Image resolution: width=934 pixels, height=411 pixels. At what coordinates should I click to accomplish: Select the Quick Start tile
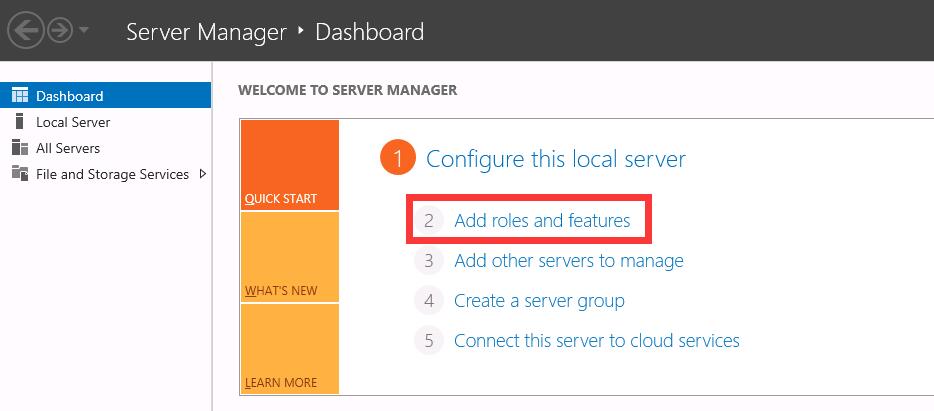click(290, 165)
